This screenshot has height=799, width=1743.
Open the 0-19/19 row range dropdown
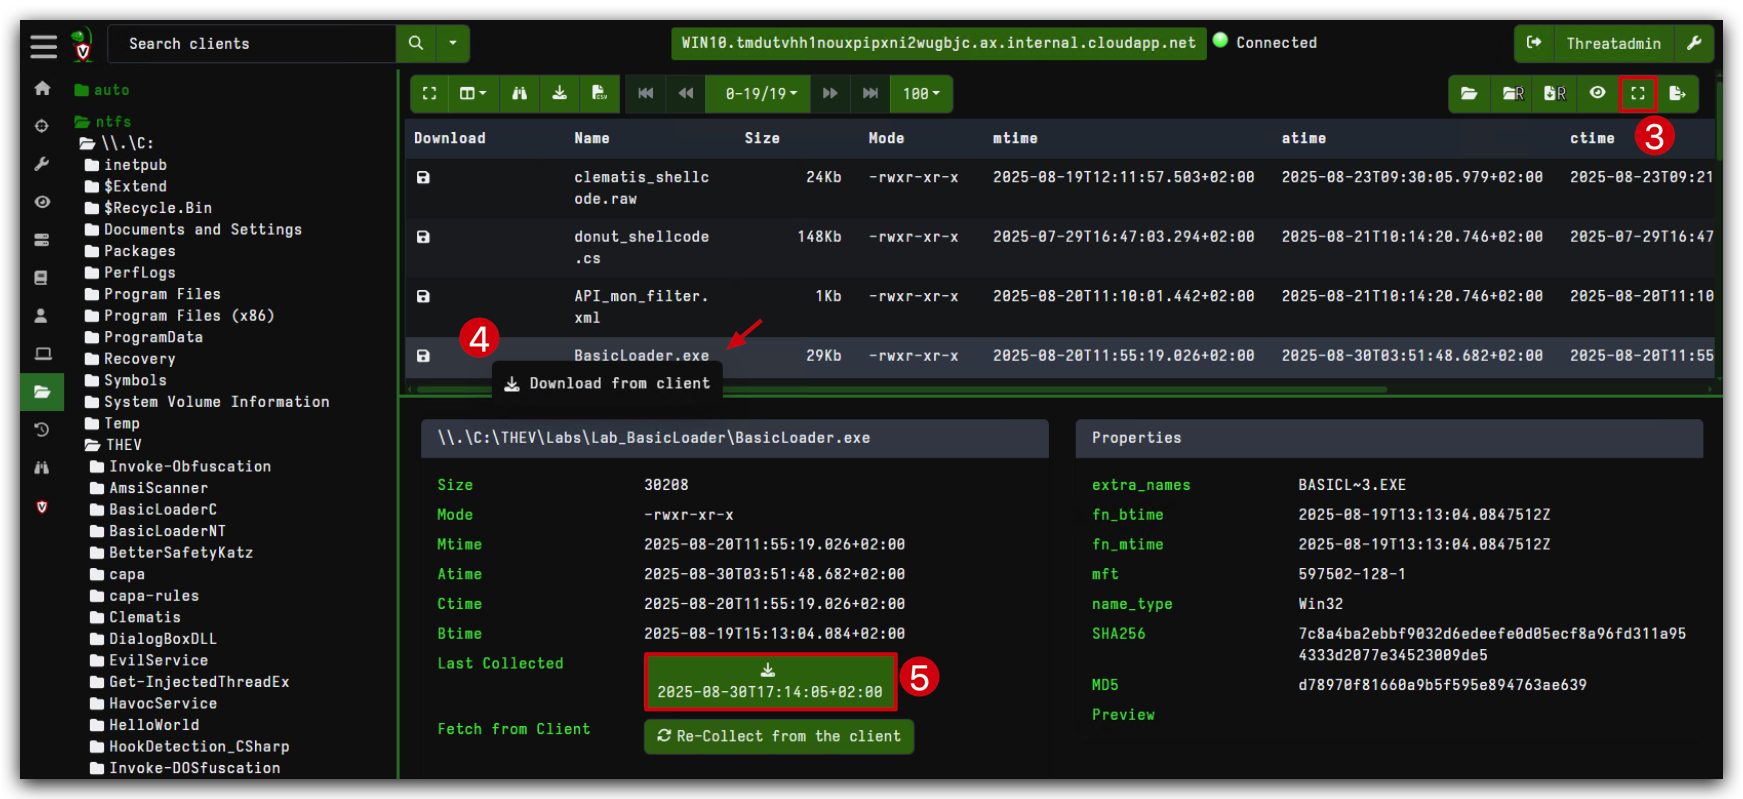click(x=761, y=93)
